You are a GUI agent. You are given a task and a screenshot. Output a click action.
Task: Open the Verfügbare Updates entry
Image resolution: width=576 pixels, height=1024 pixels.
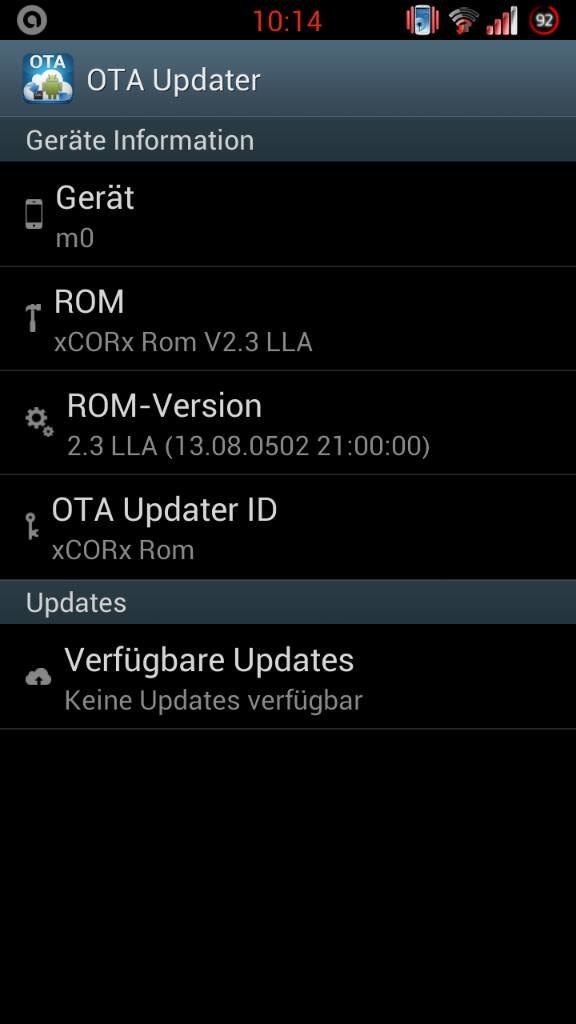288,677
